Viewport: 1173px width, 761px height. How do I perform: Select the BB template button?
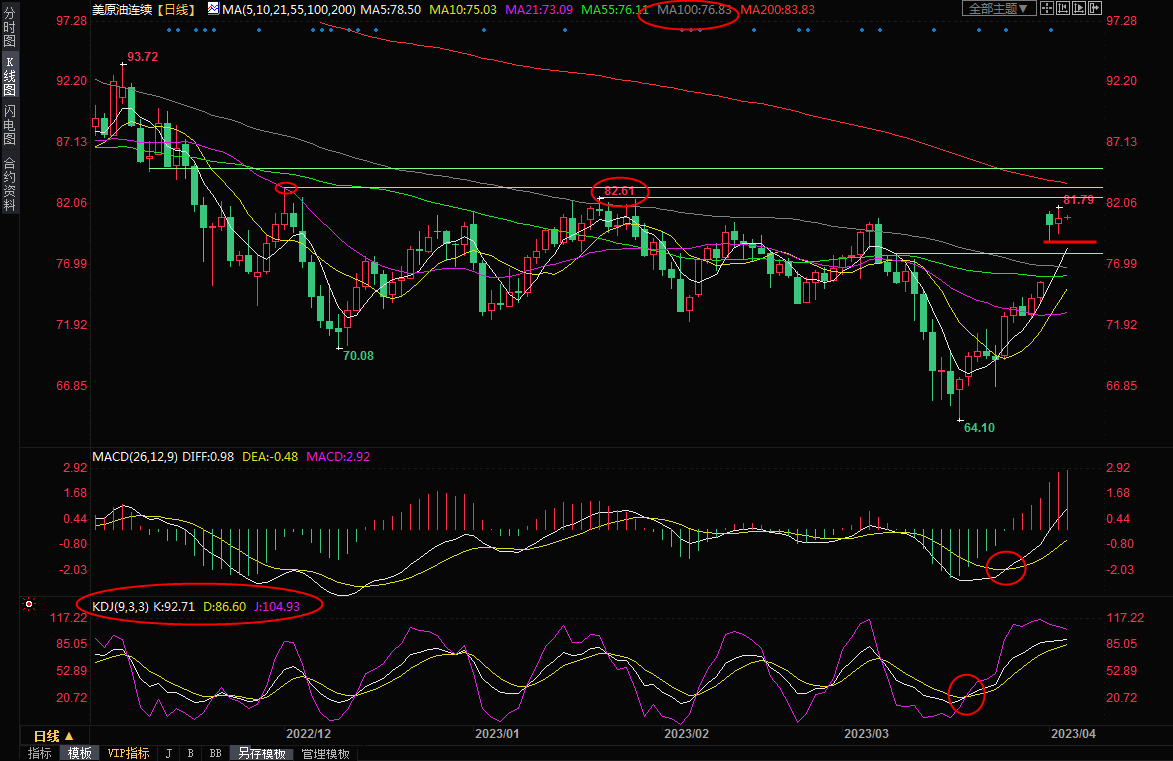pos(215,753)
